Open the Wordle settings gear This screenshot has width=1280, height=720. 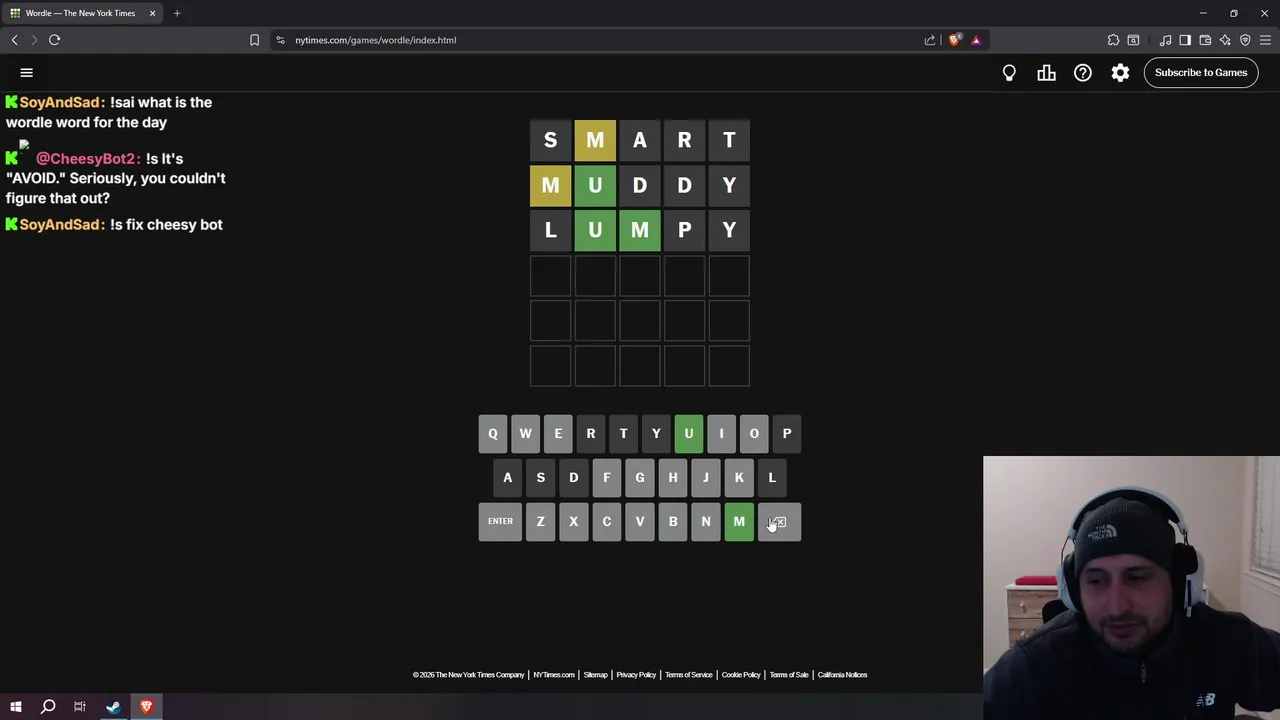click(1120, 72)
